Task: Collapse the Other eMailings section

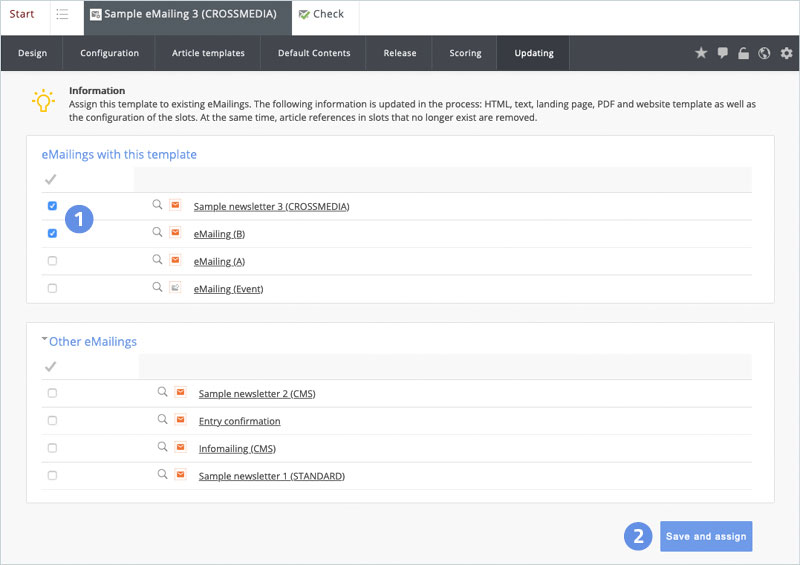Action: click(x=44, y=340)
